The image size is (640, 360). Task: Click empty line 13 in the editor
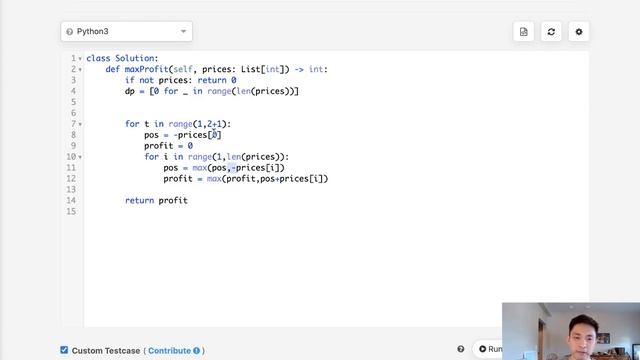point(336,190)
